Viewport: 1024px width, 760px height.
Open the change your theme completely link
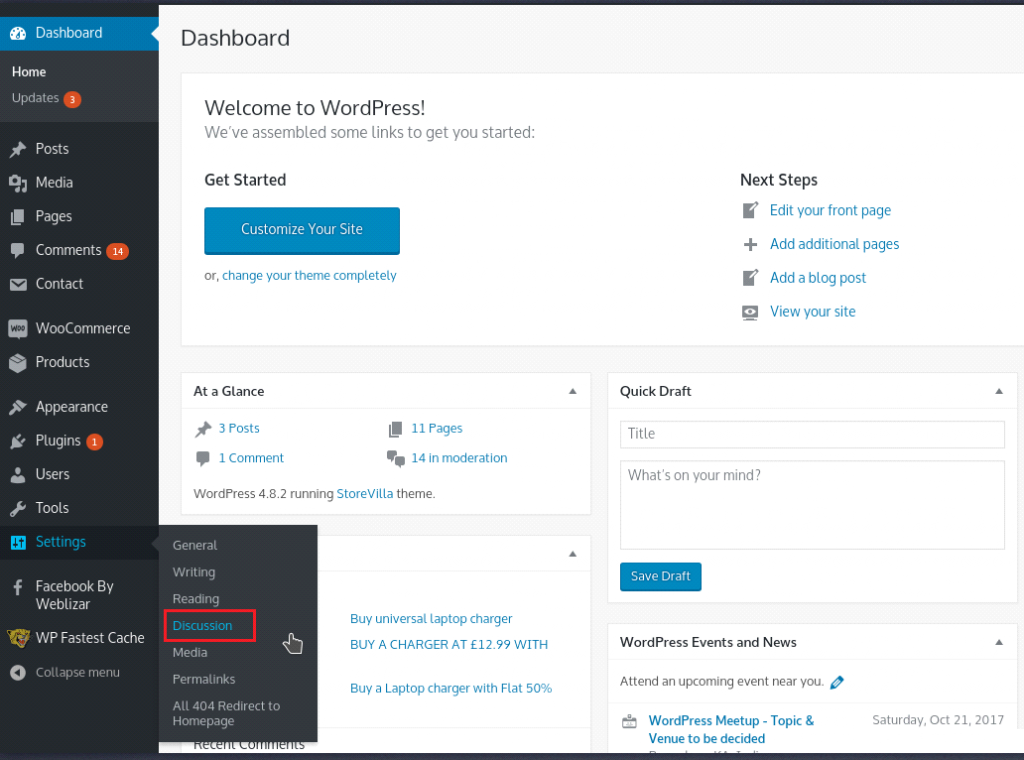(x=309, y=275)
